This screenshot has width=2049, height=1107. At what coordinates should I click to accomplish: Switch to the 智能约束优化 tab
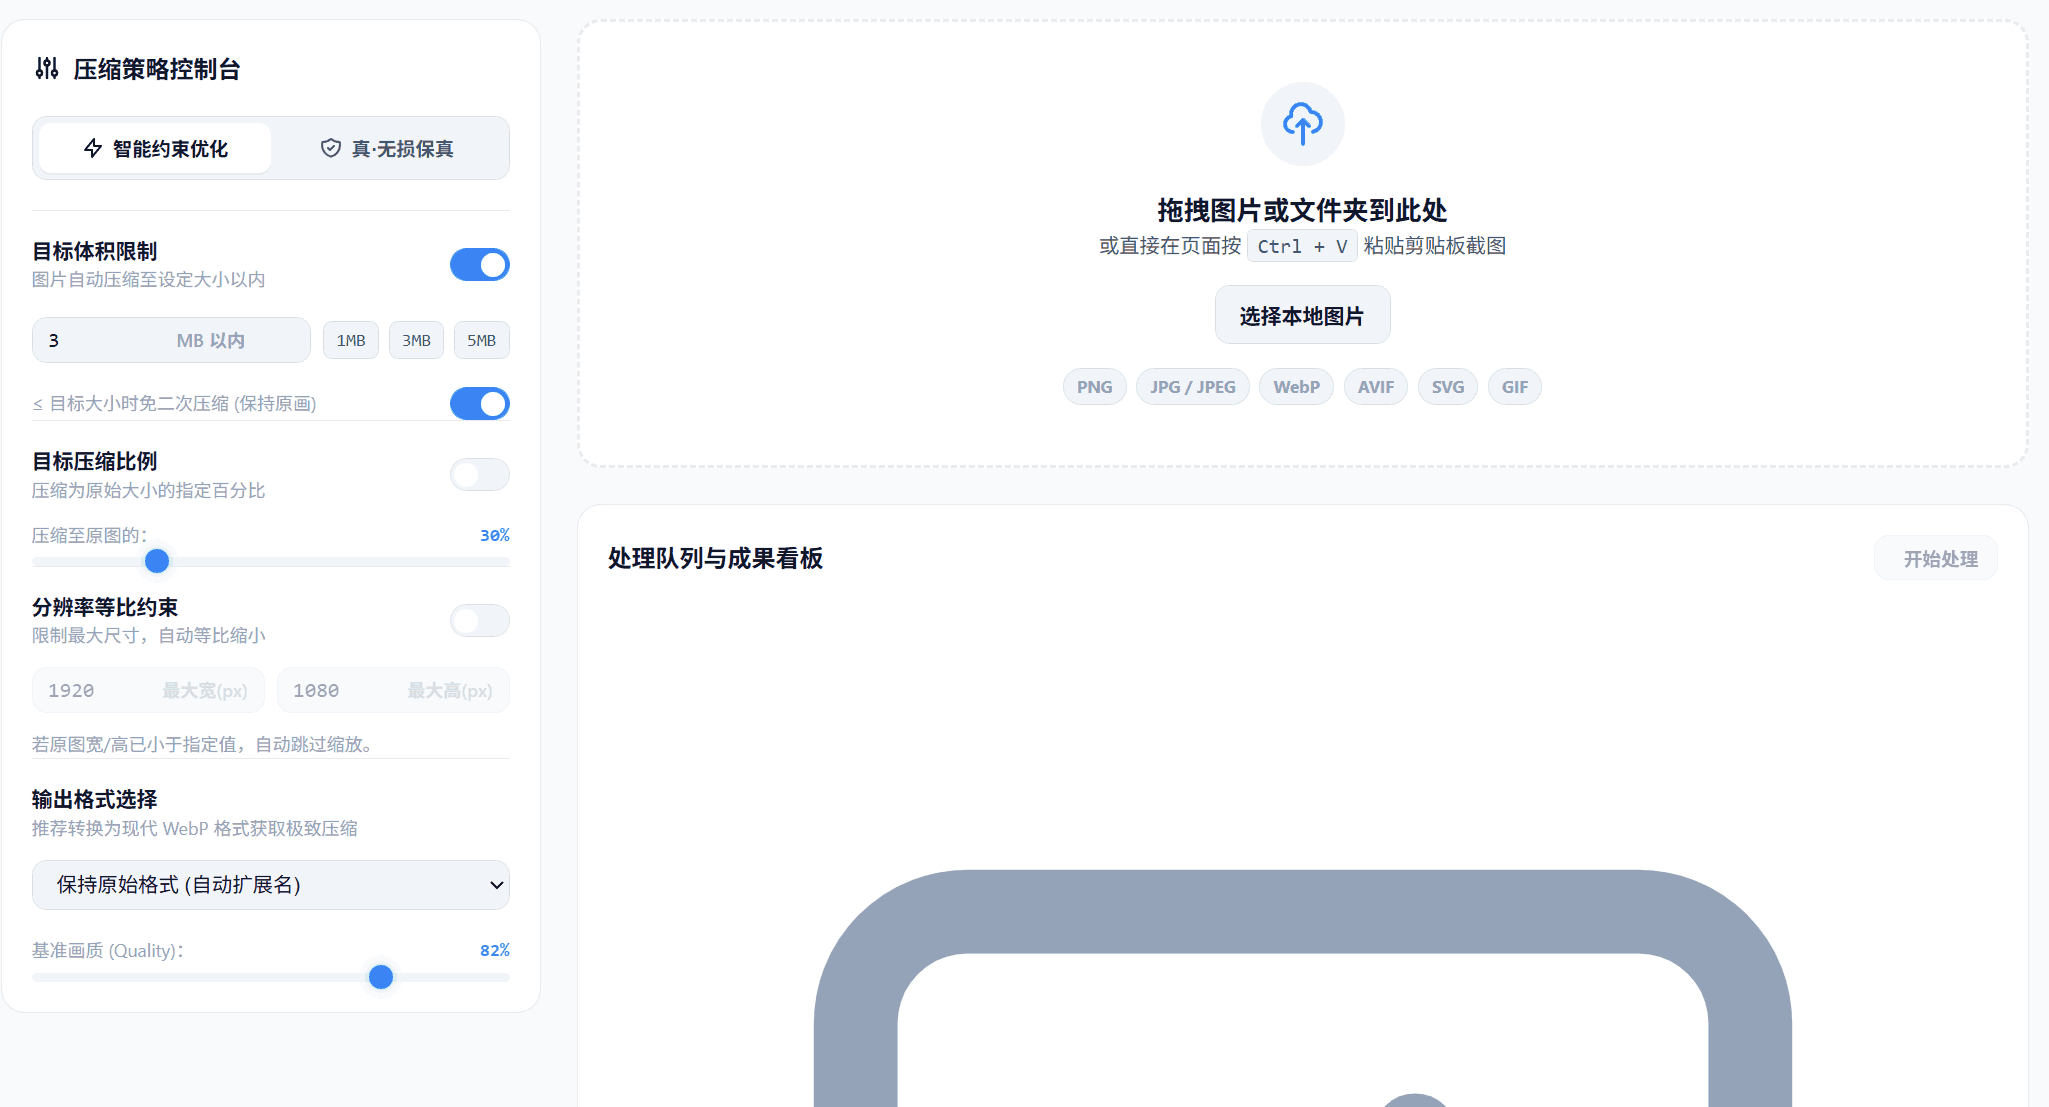click(155, 148)
